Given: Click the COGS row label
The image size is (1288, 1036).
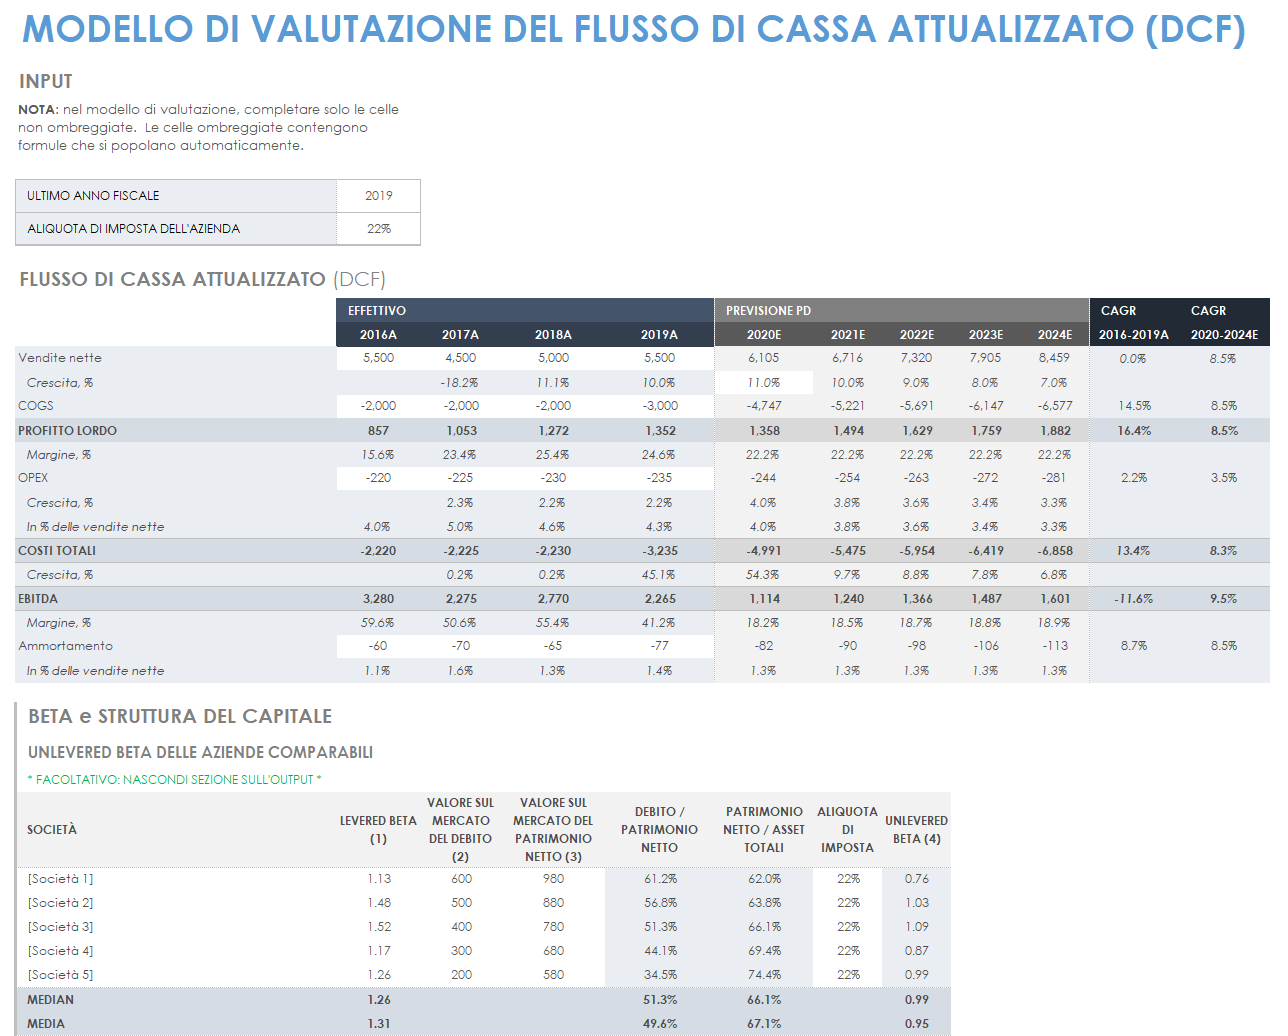Looking at the screenshot, I should 36,406.
